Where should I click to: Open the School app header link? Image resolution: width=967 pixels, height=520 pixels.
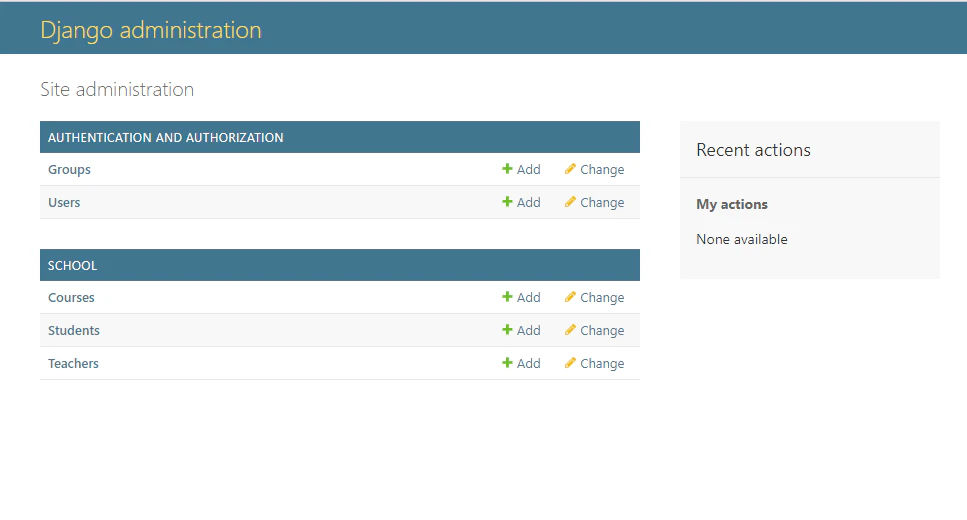coord(72,265)
